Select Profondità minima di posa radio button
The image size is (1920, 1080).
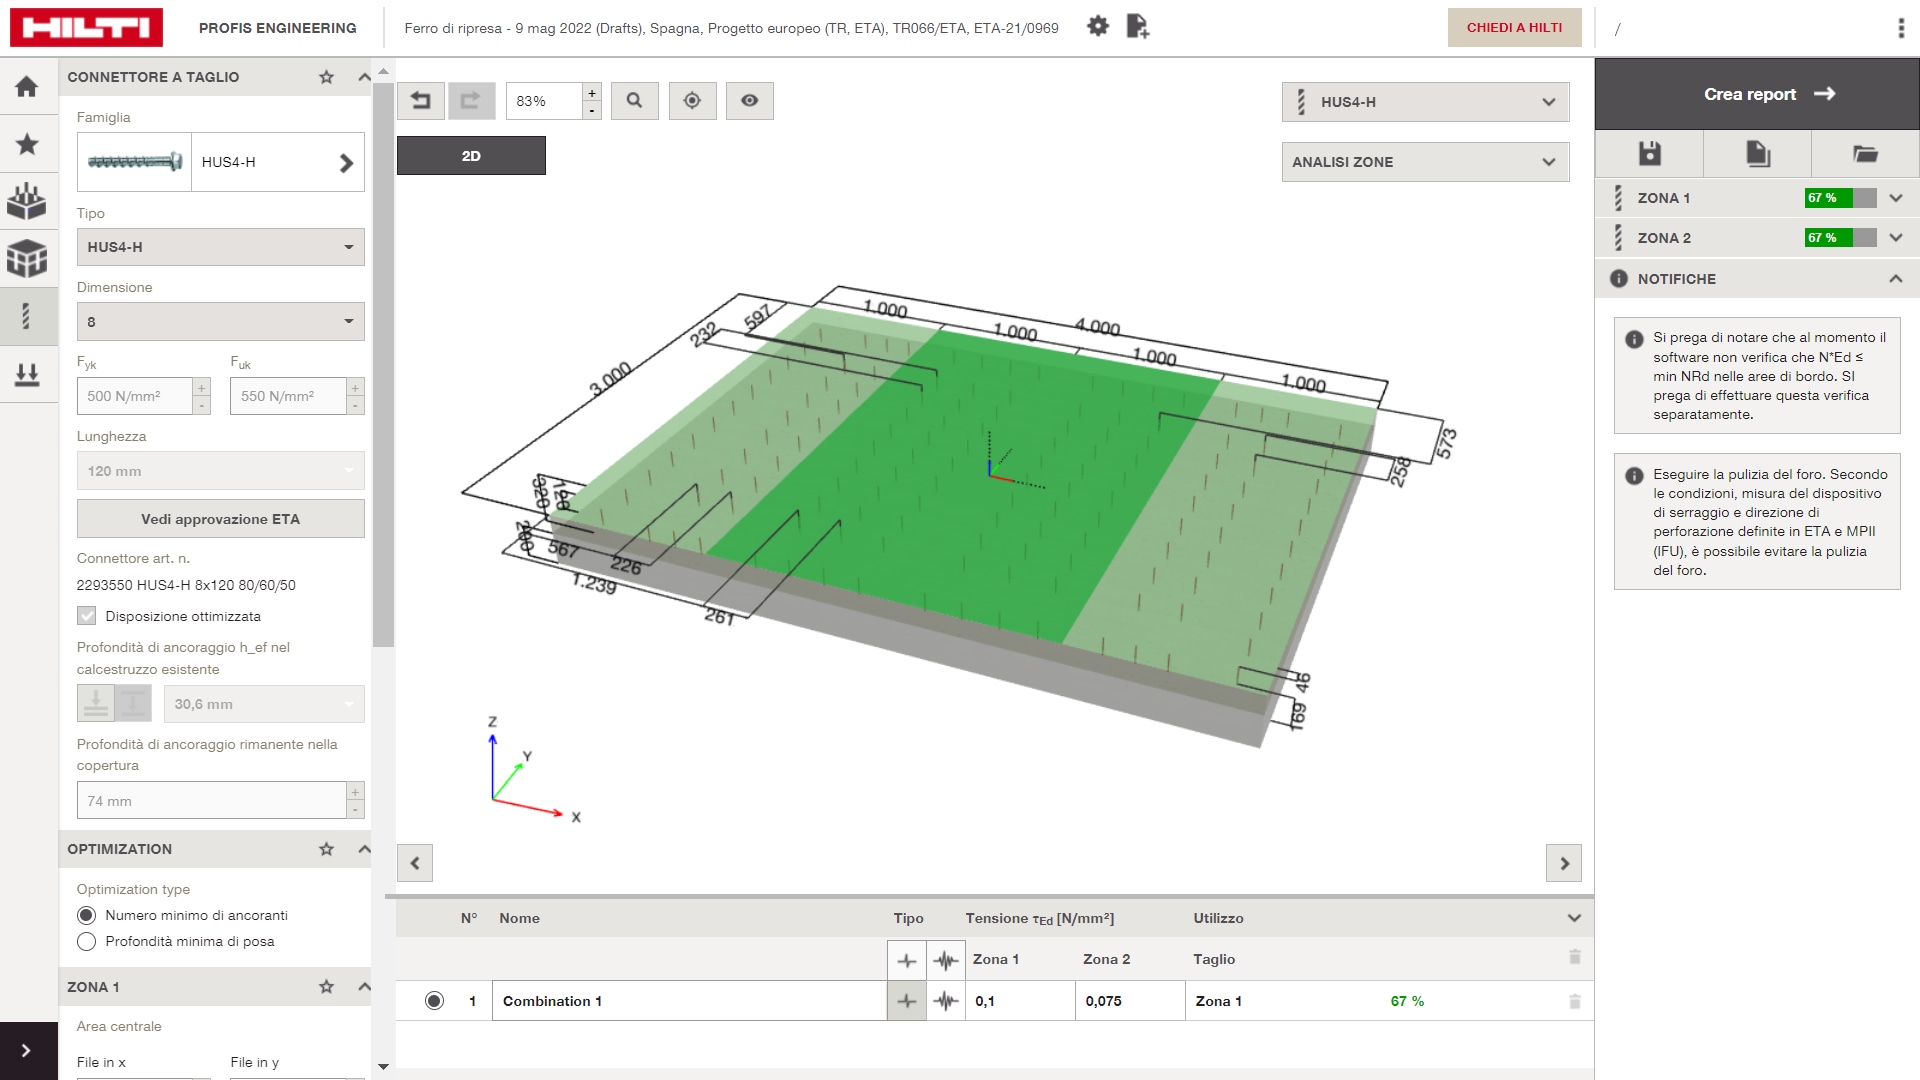[86, 940]
